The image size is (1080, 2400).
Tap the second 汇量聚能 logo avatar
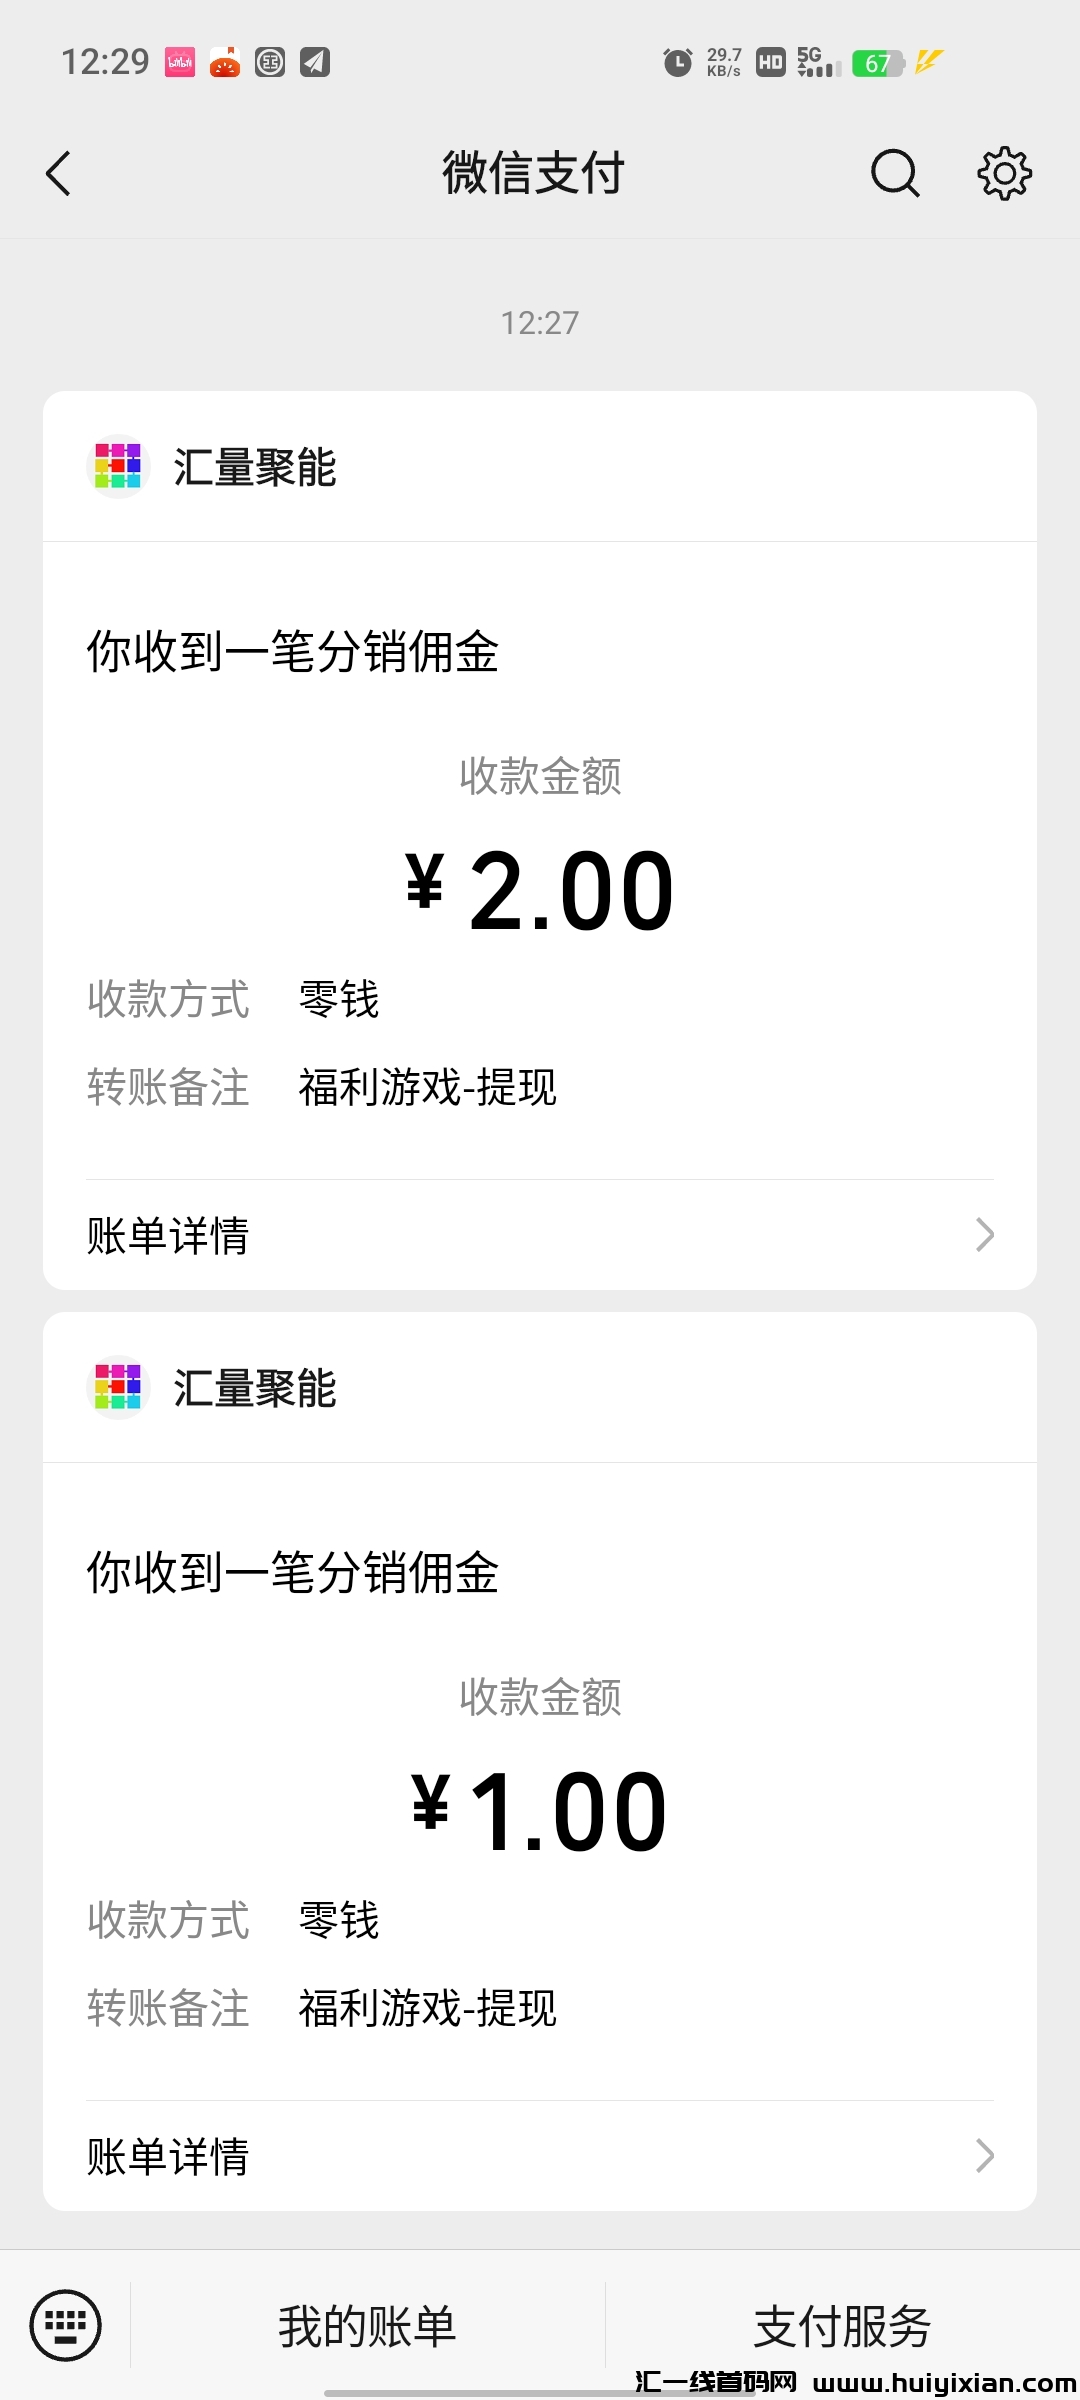pyautogui.click(x=118, y=1387)
